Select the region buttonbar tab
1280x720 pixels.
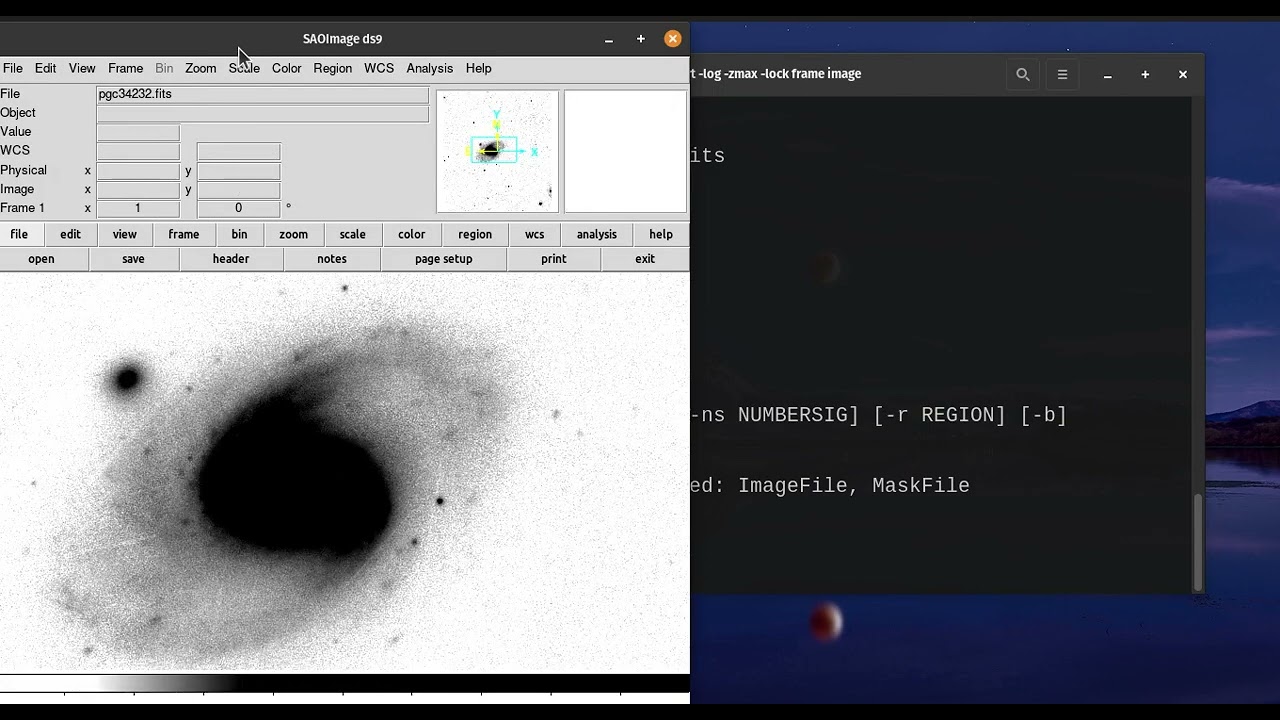pos(475,234)
